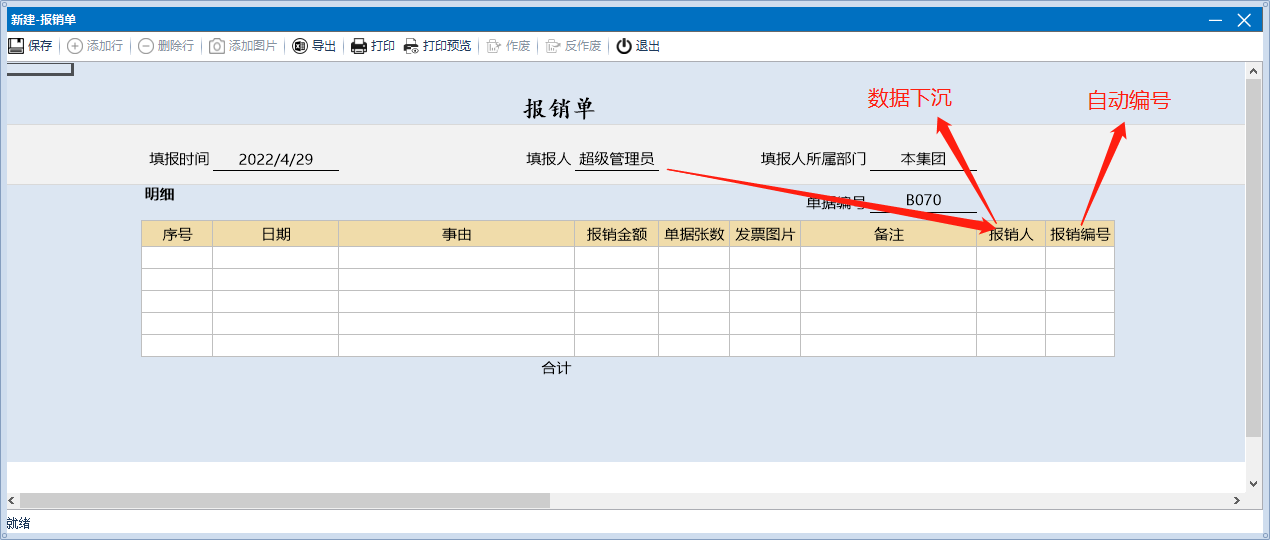Click the Add Row (添加行) icon
This screenshot has height=540, width=1270.
pos(75,46)
